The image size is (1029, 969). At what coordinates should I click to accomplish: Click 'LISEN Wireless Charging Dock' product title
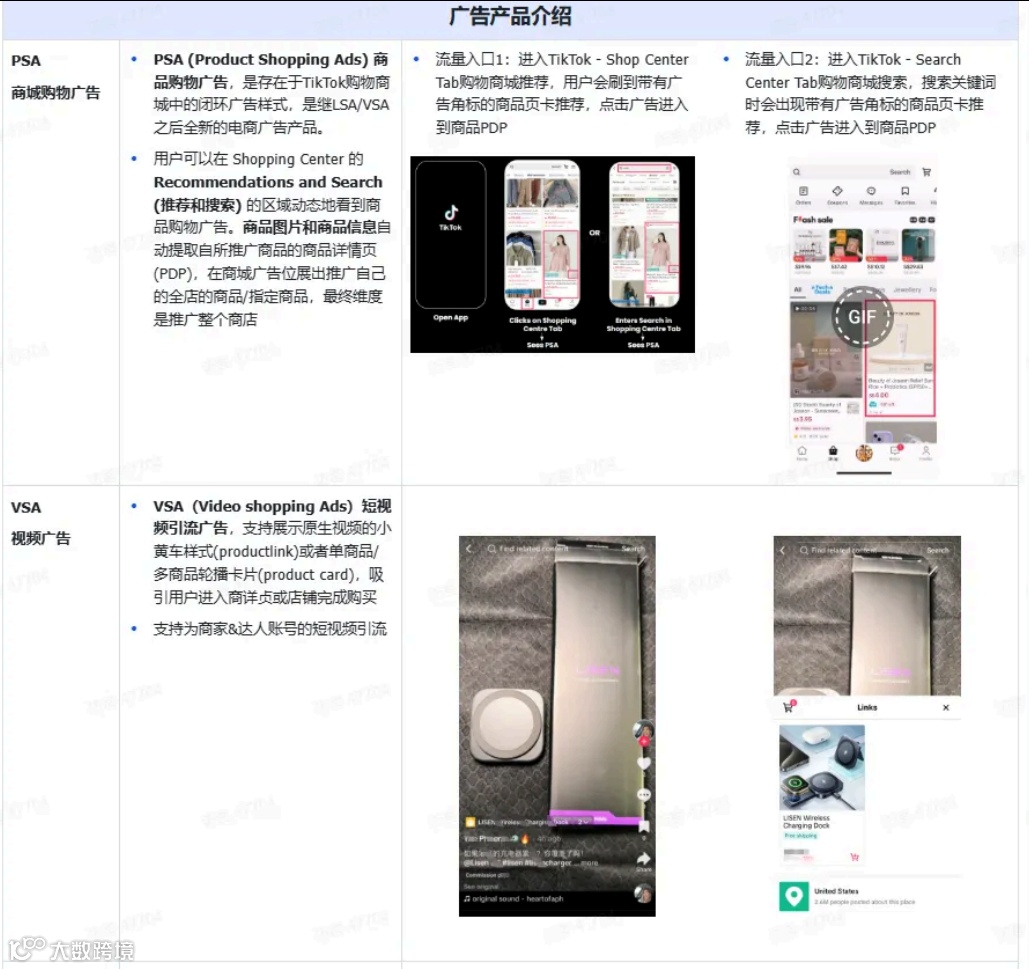coord(807,821)
